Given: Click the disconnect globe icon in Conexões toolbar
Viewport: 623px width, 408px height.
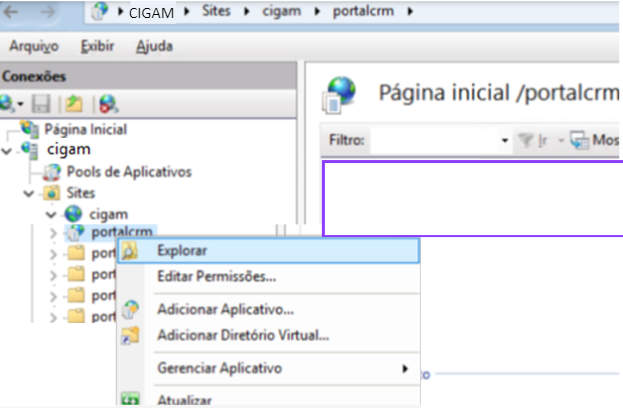Looking at the screenshot, I should pyautogui.click(x=108, y=104).
